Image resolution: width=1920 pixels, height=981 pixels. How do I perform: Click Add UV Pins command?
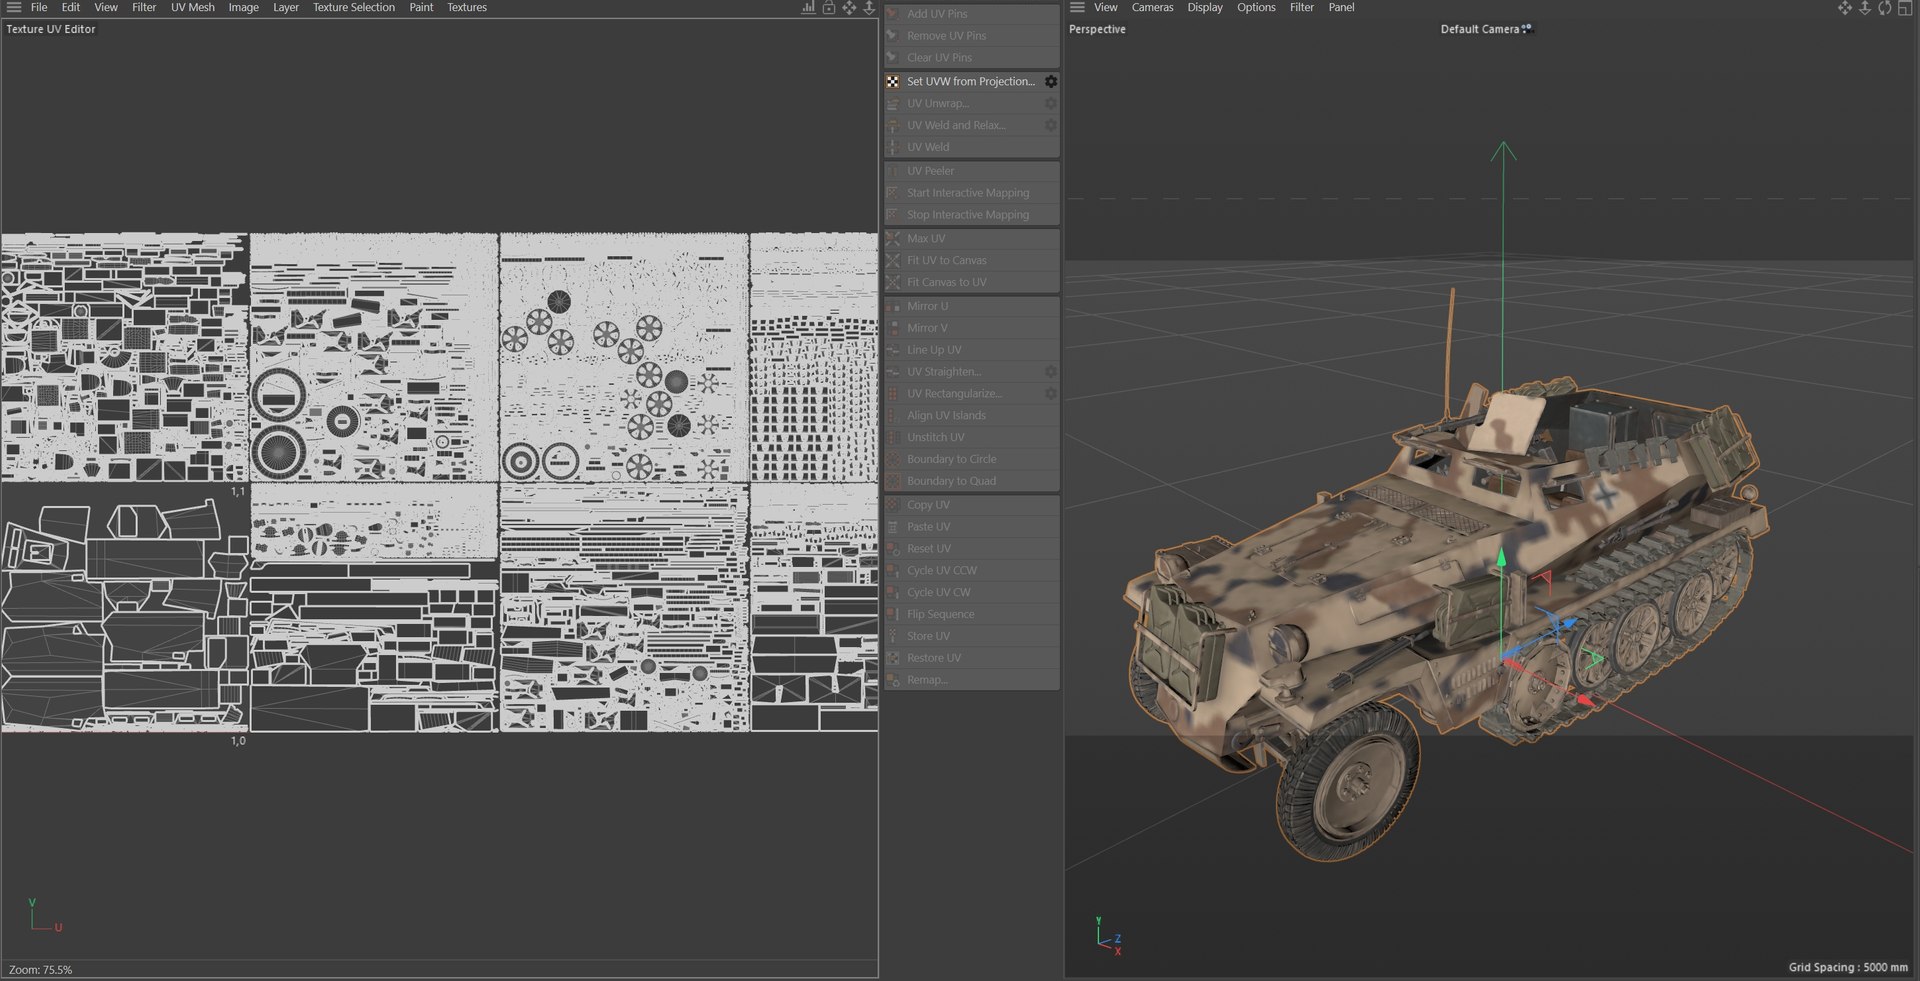(972, 14)
